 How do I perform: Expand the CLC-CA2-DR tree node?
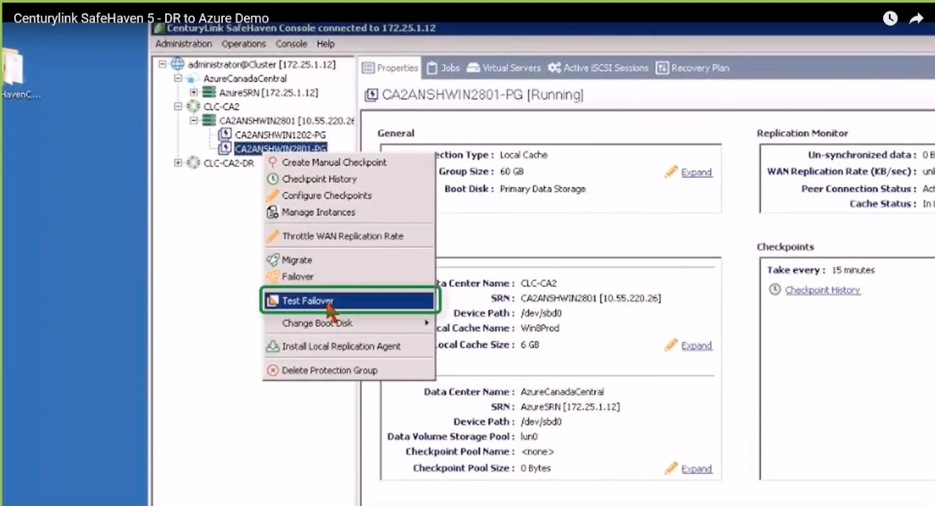click(x=178, y=163)
